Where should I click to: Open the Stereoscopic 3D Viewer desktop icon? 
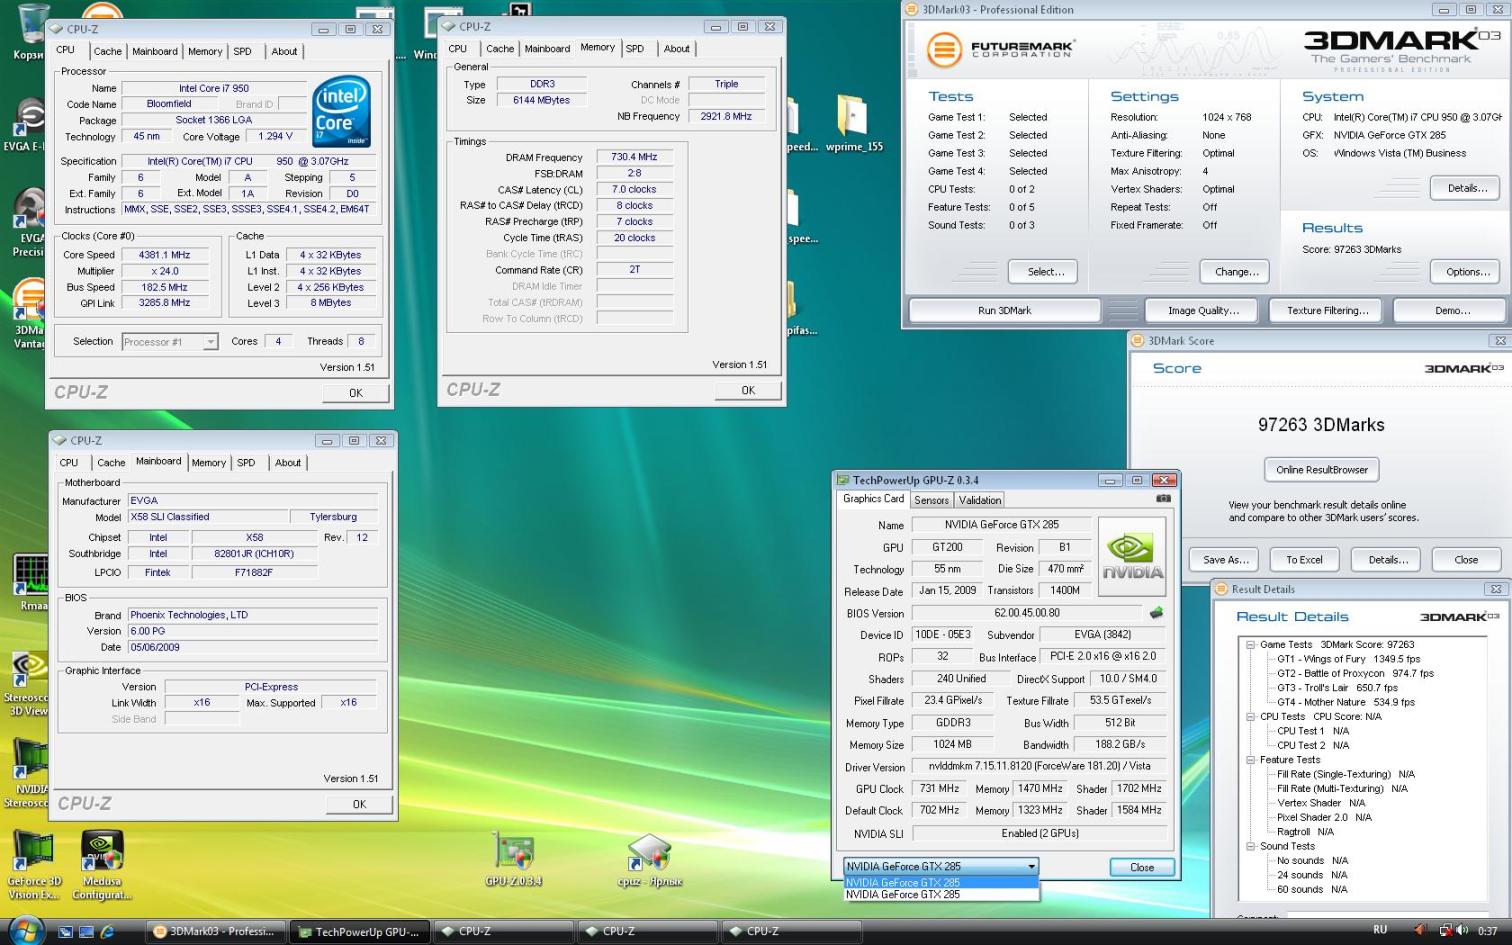point(26,684)
